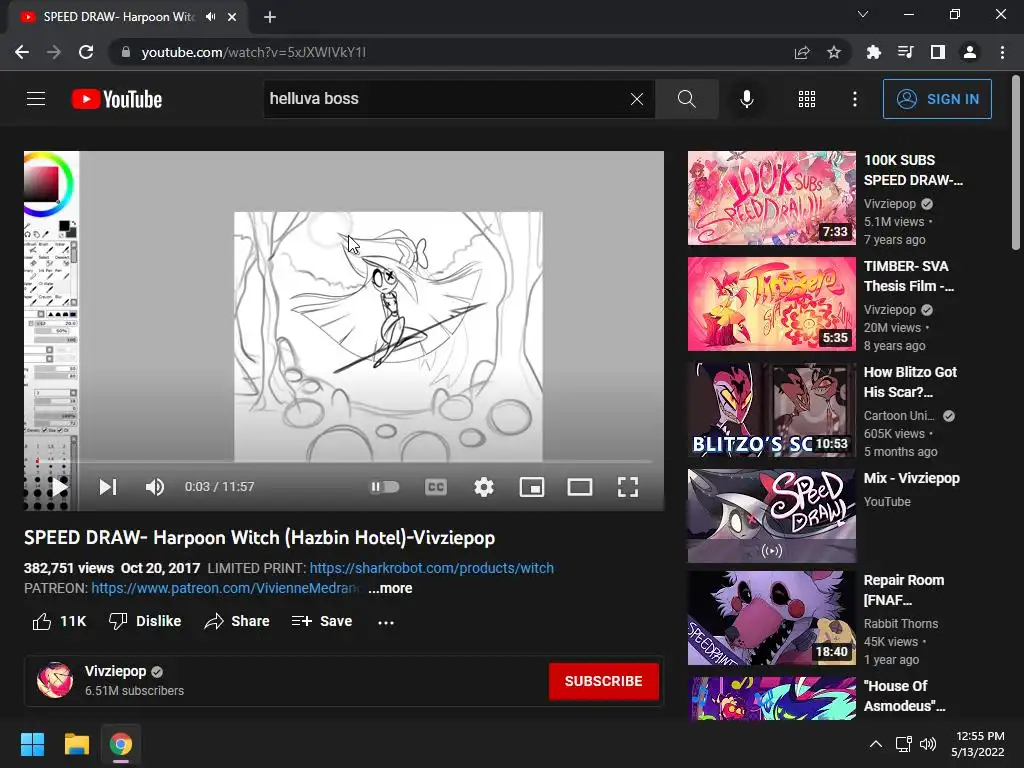
Task: Skip to next video
Action: coord(108,487)
